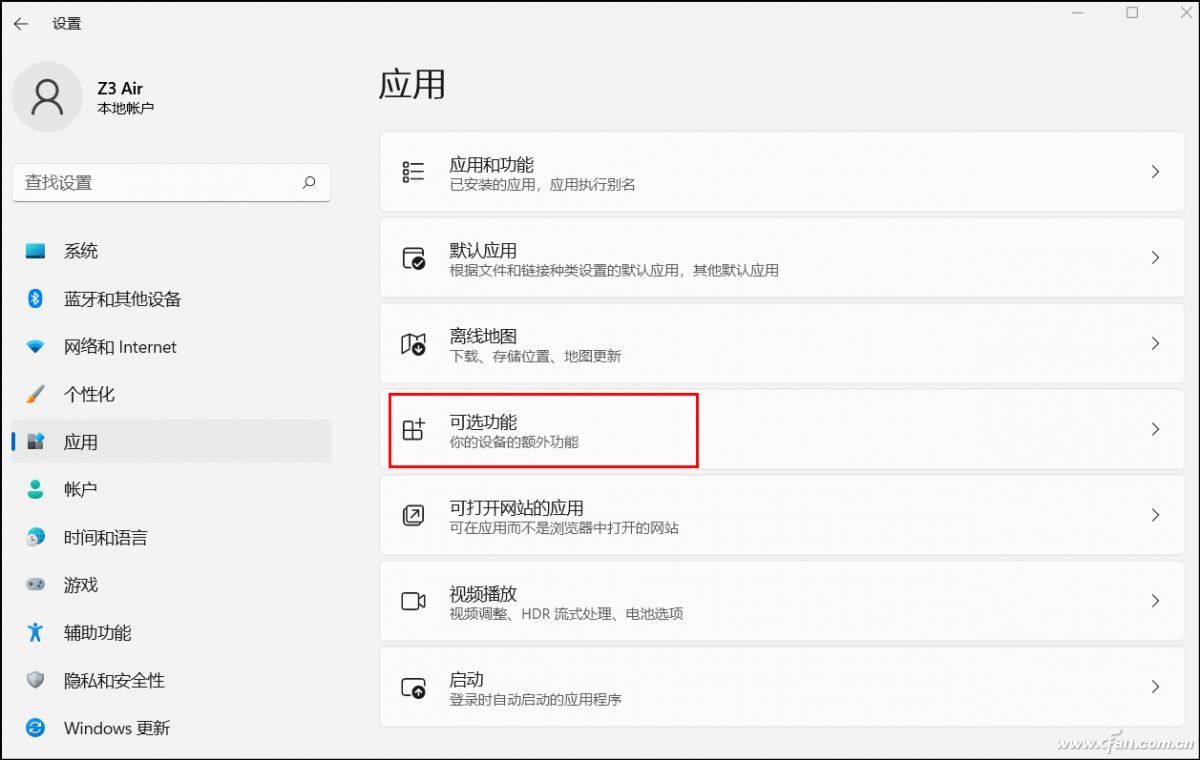Open Windows 更新 page
Viewport: 1200px width, 760px height.
[x=171, y=728]
